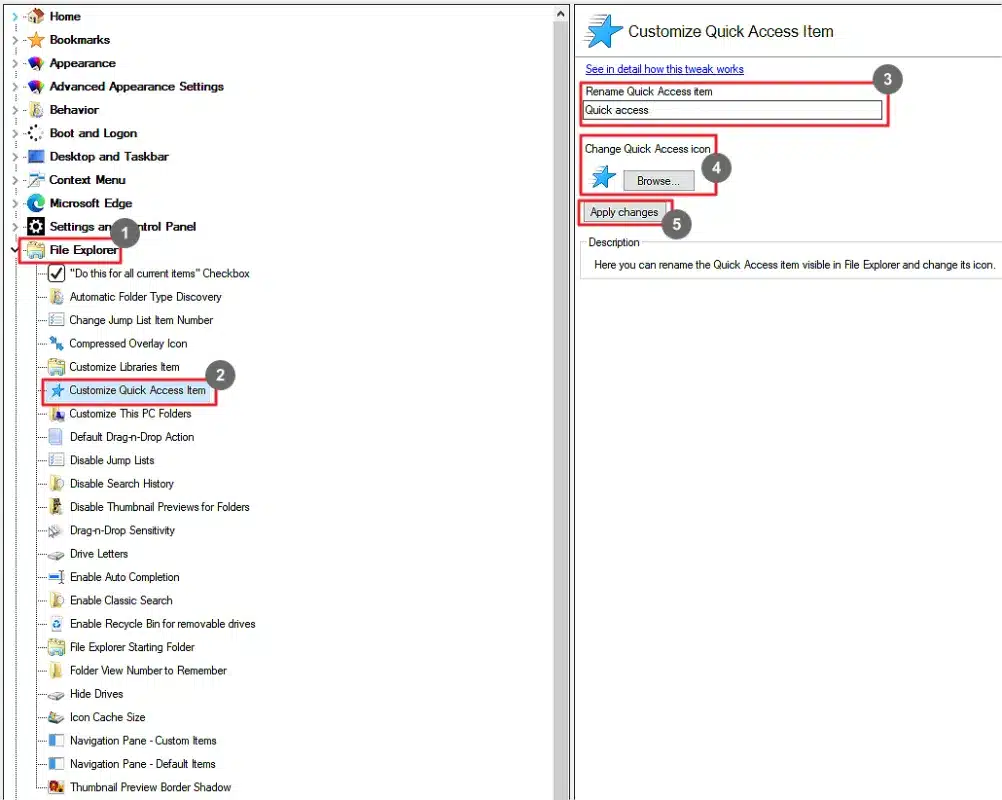This screenshot has height=800, width=1002.
Task: Select the Disable Jump Lists entry text
Action: pyautogui.click(x=112, y=460)
